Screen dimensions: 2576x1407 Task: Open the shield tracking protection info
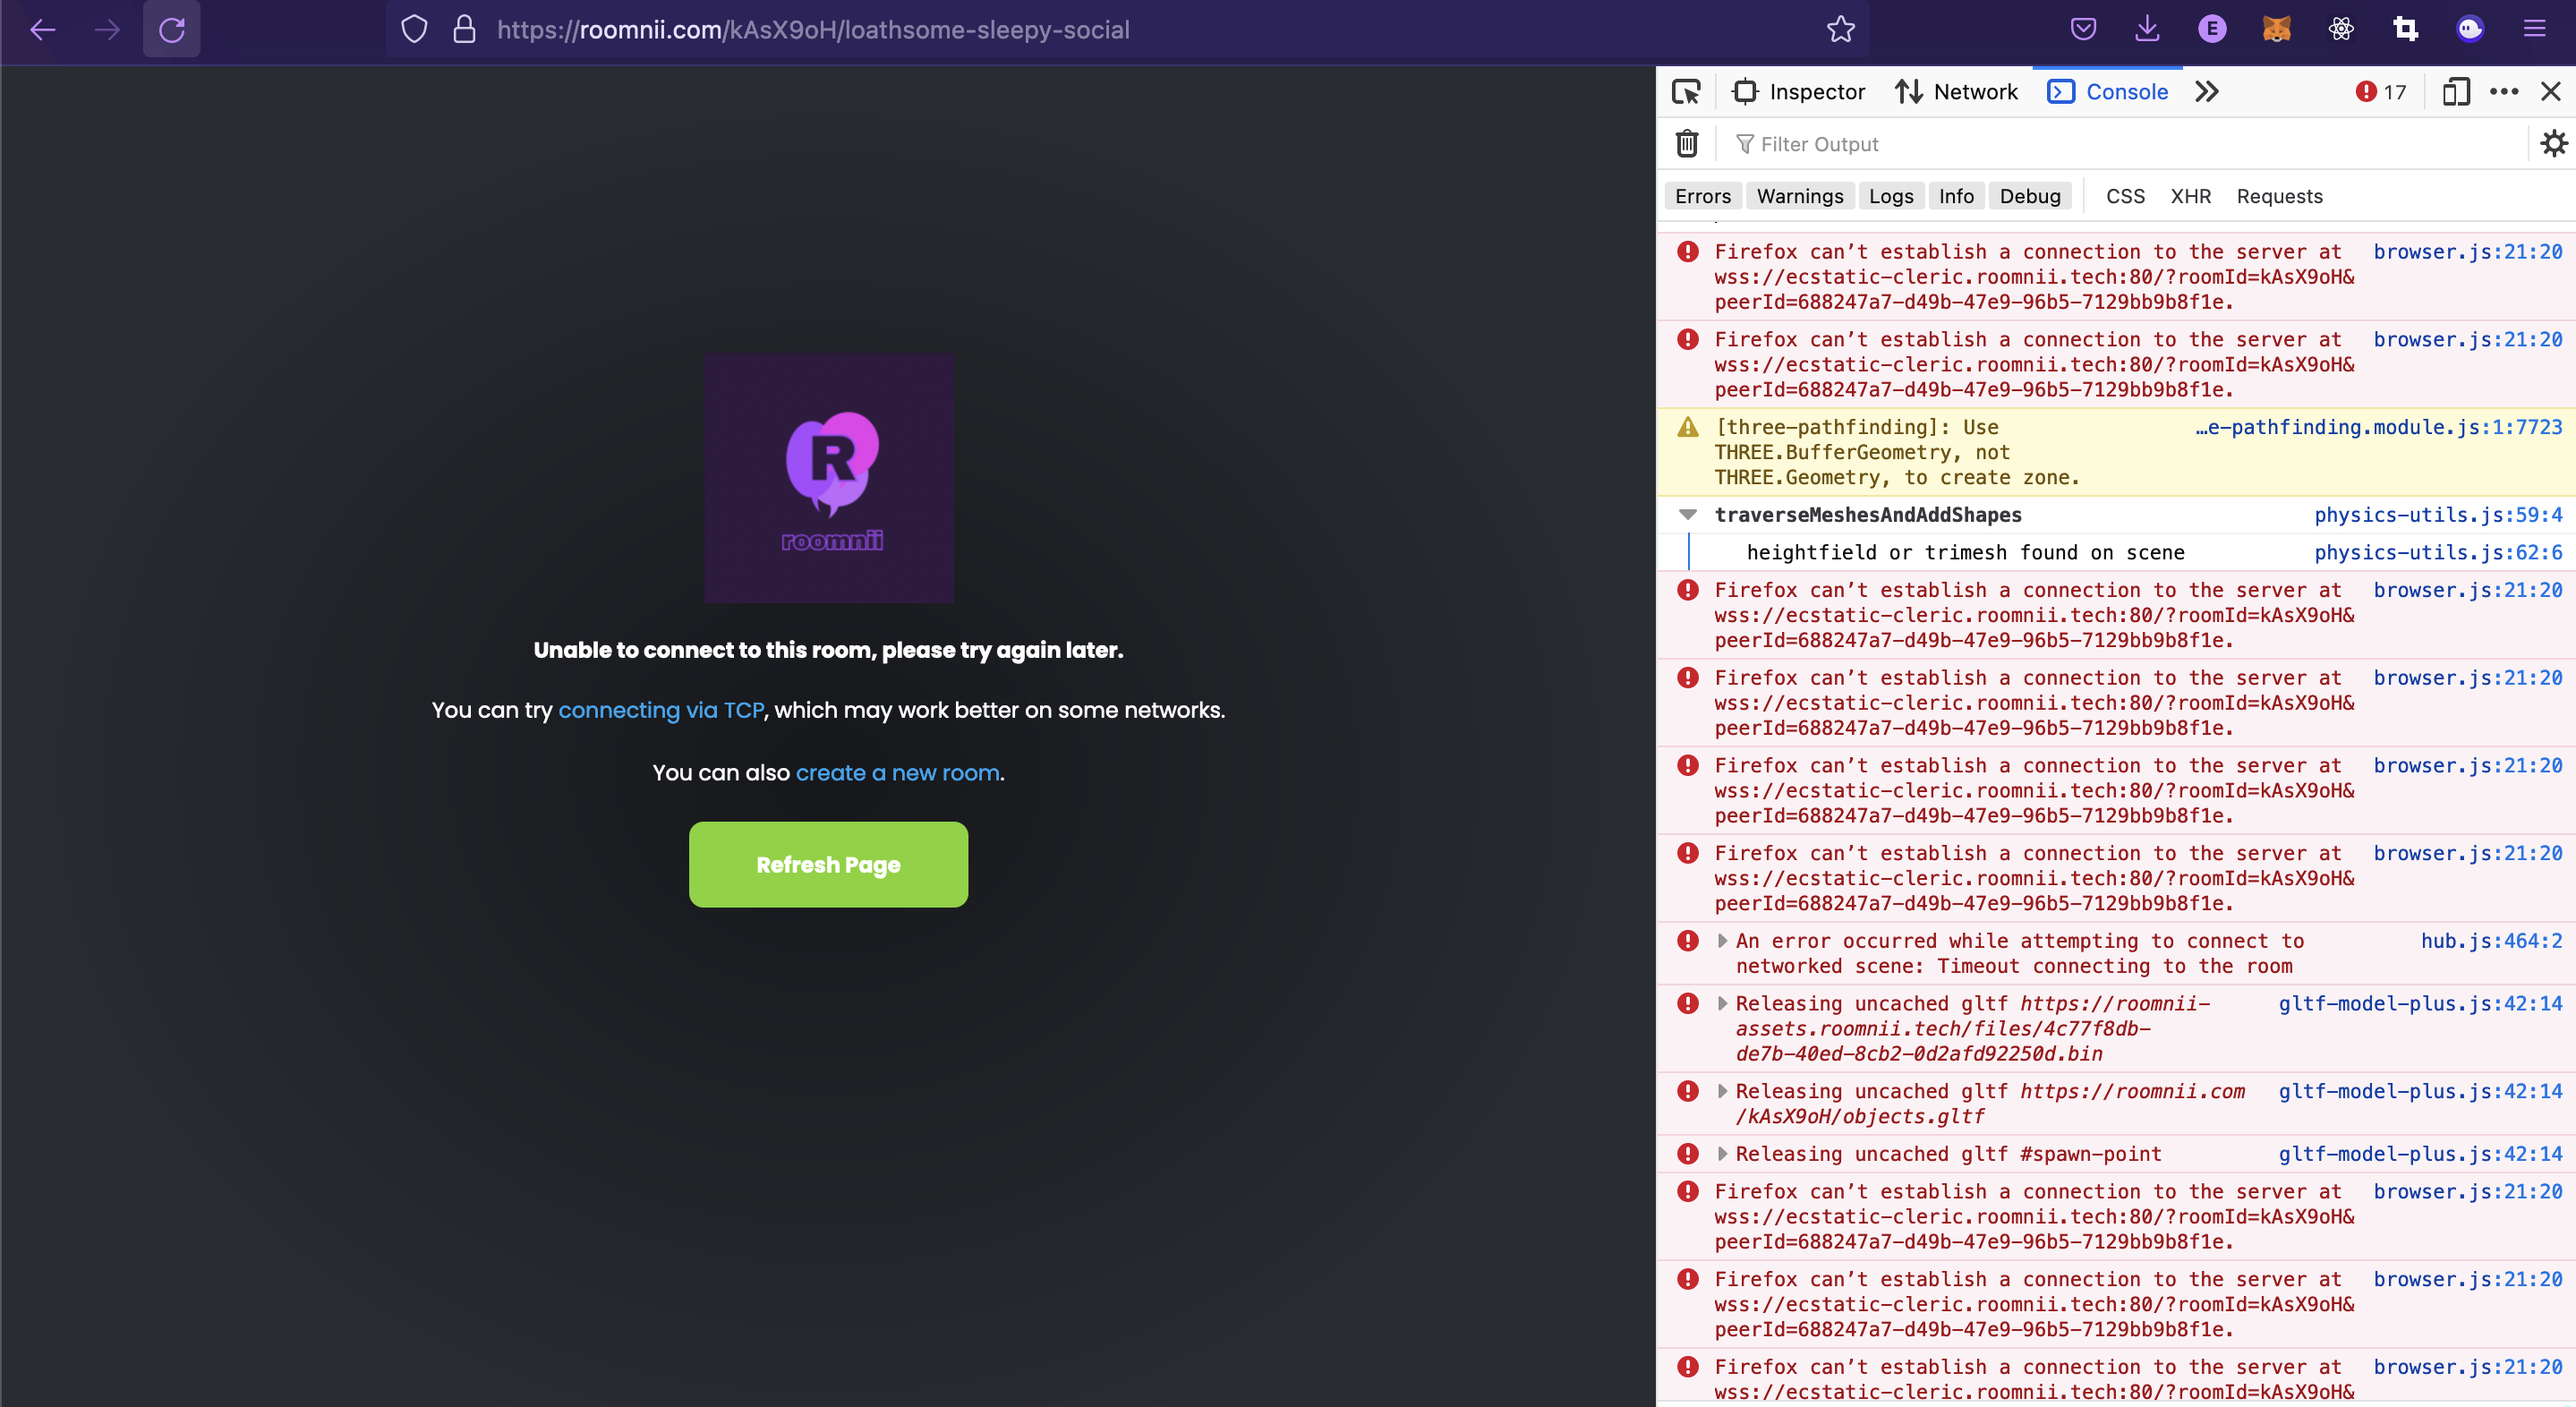click(414, 30)
